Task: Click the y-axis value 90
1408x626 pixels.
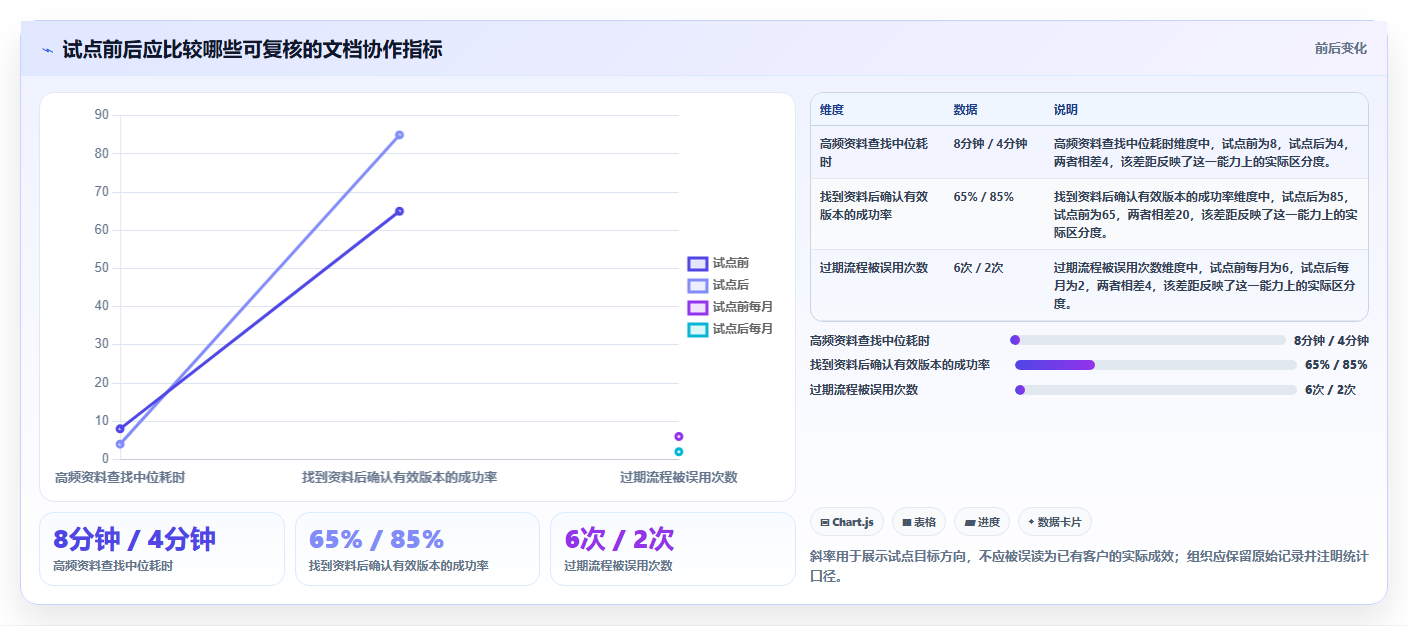Action: (x=101, y=115)
